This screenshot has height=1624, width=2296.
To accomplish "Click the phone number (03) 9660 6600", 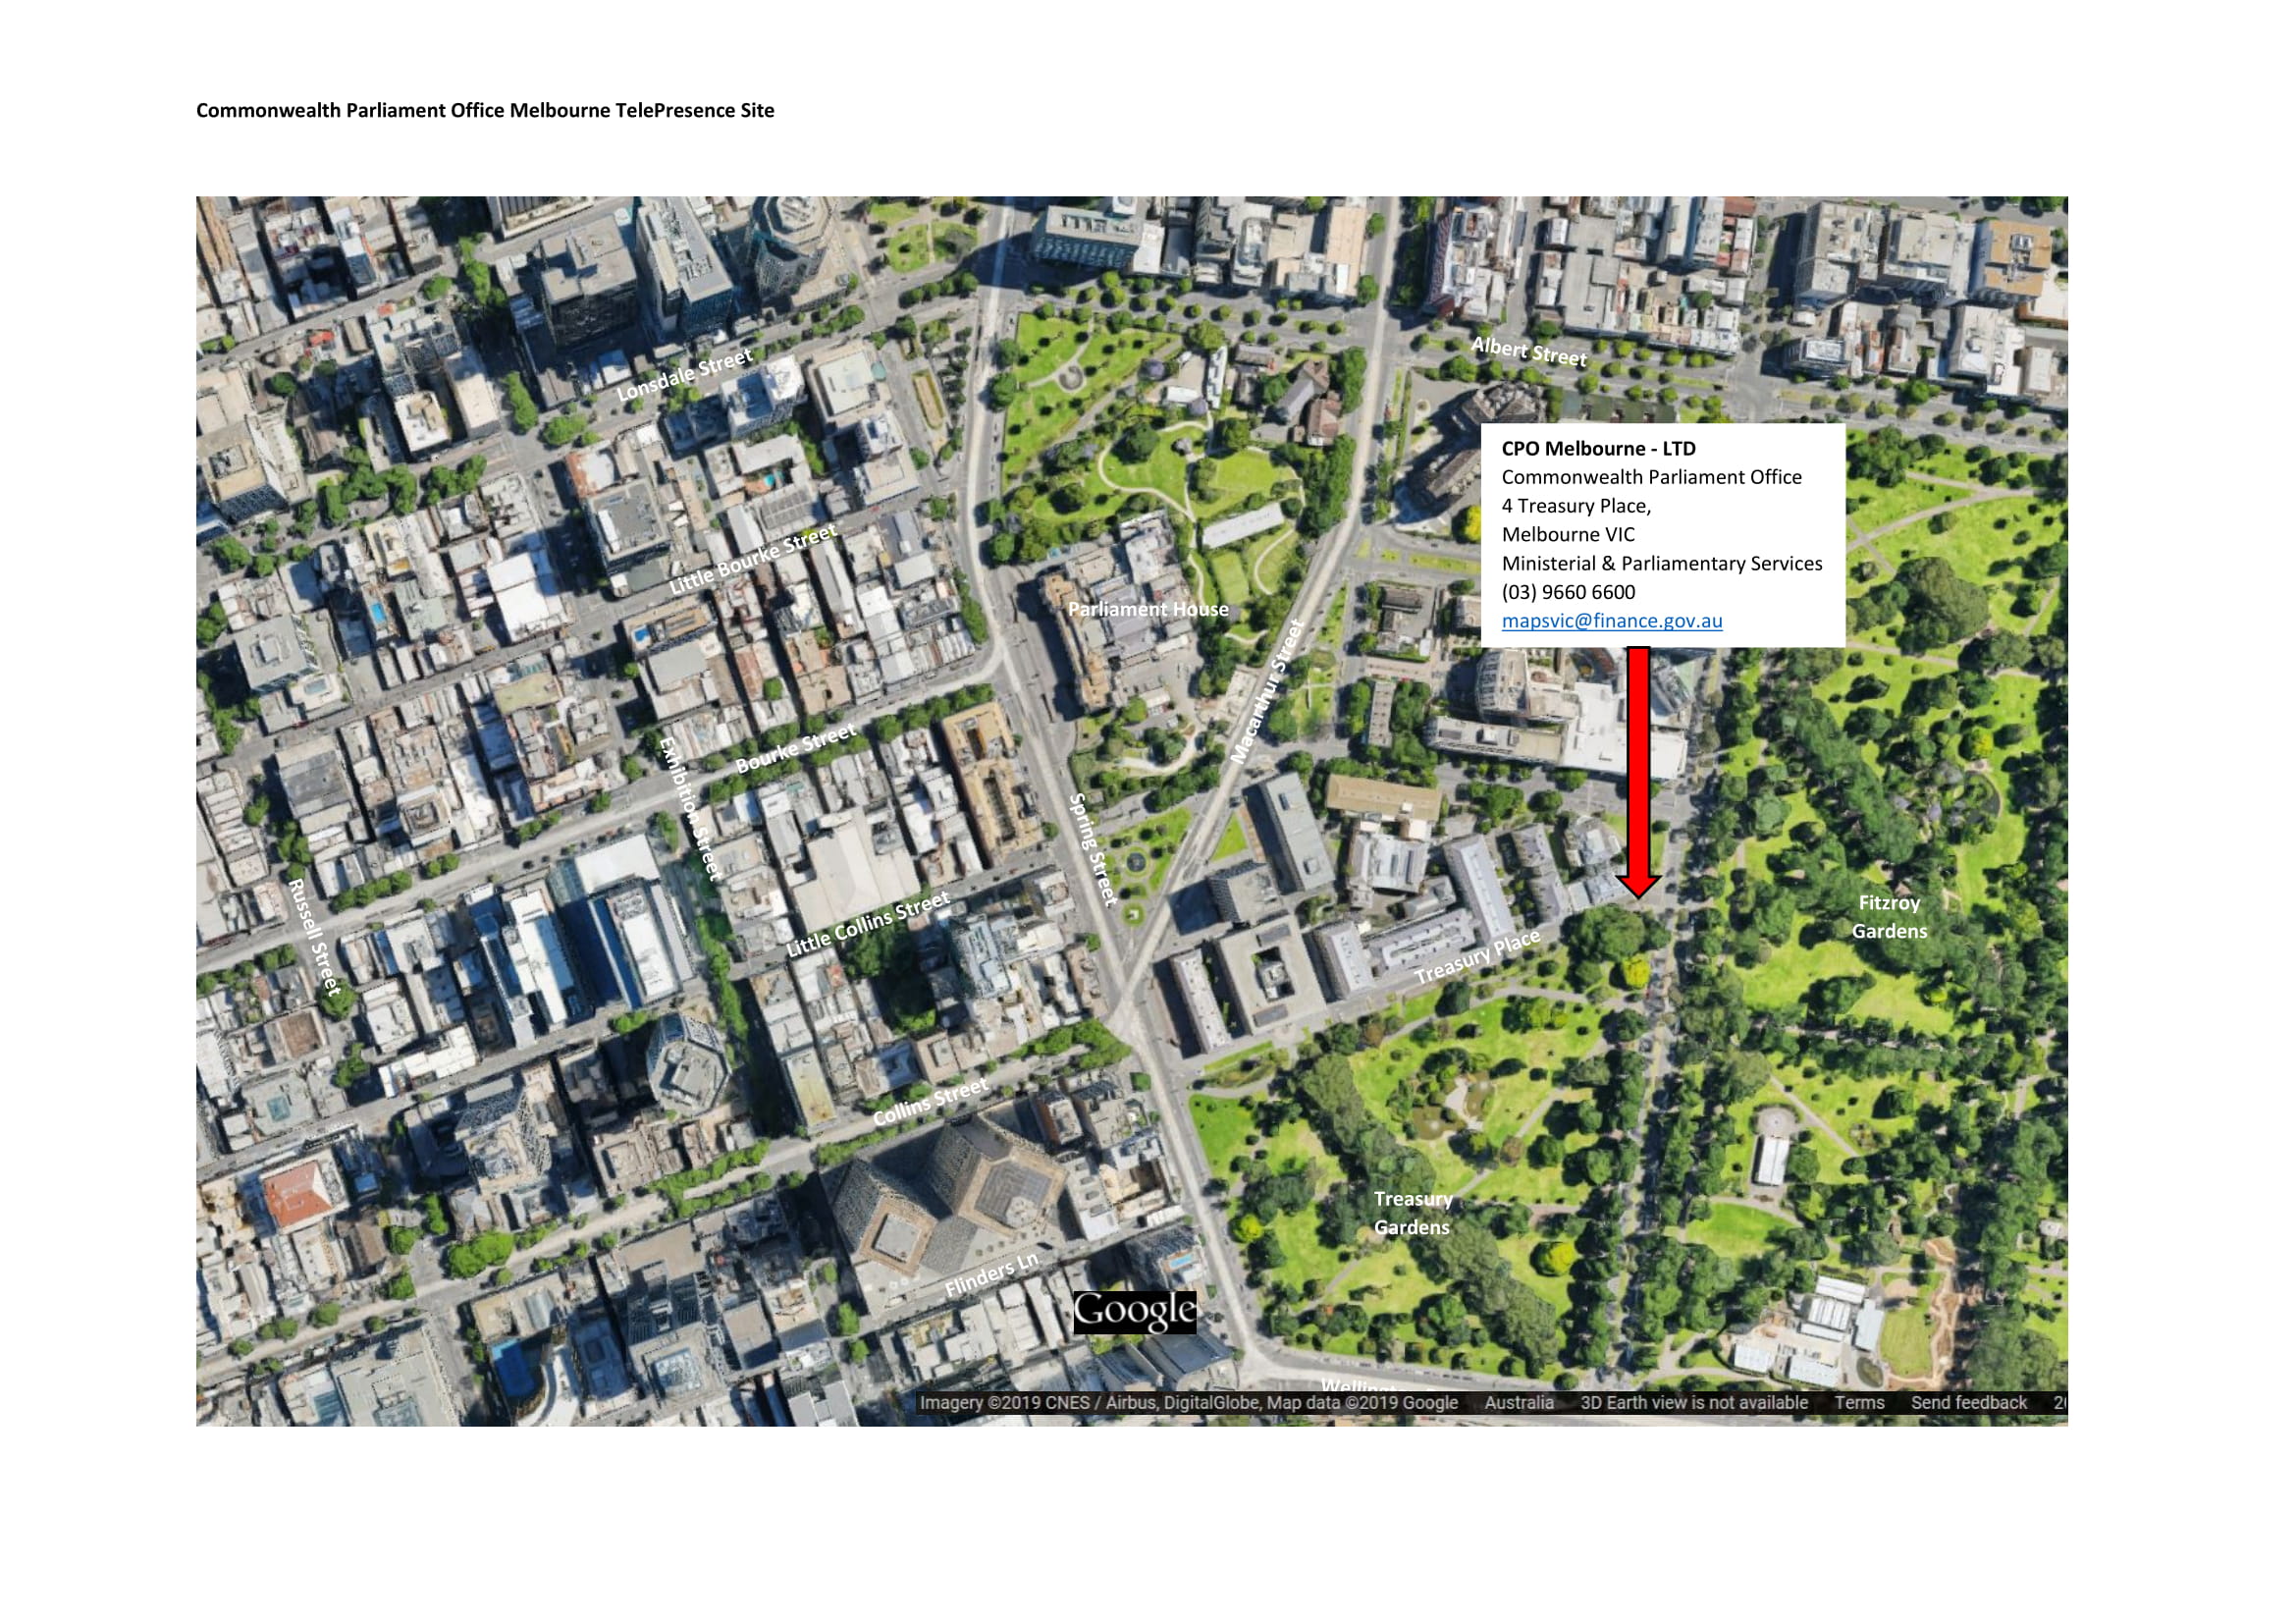I will (x=1568, y=592).
